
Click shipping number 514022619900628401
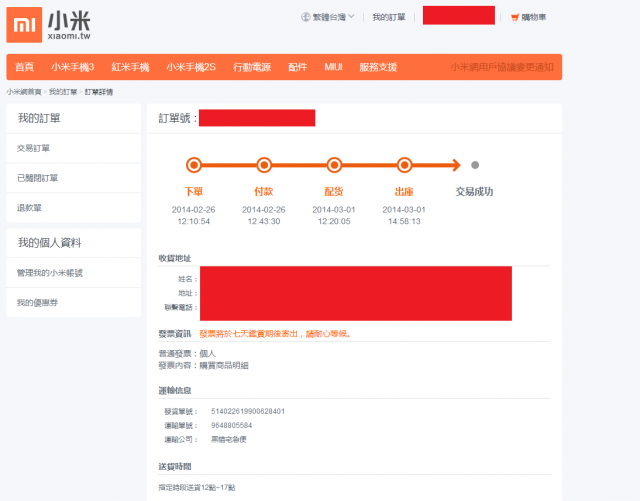(x=248, y=411)
